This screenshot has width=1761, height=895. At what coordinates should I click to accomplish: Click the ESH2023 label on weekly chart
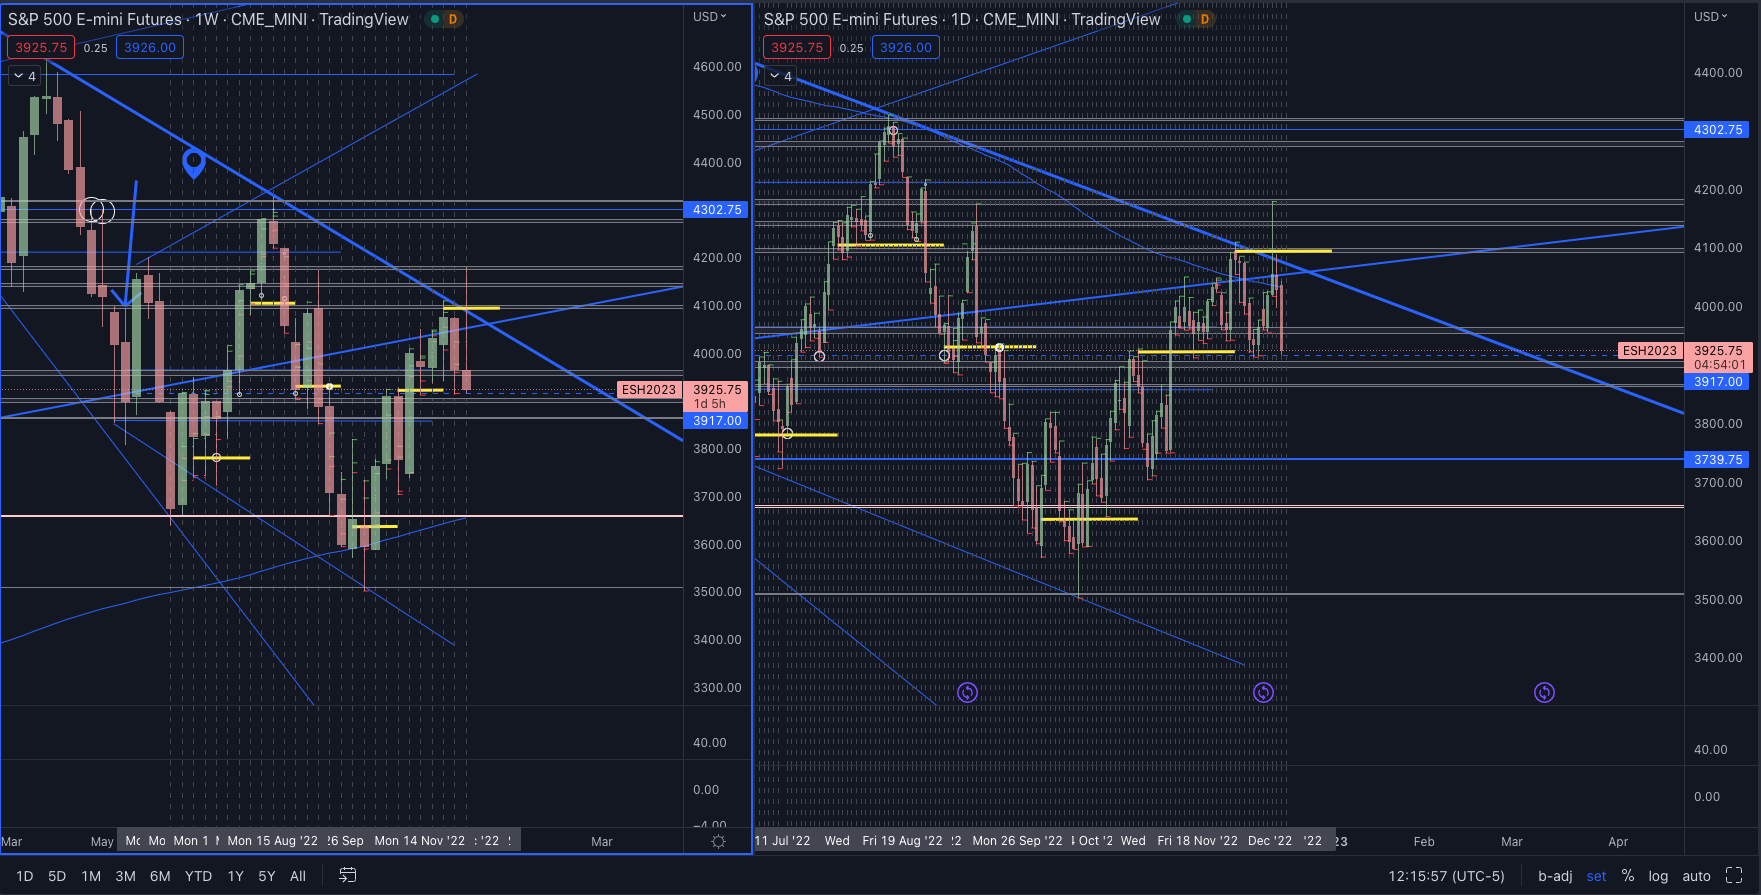click(649, 390)
